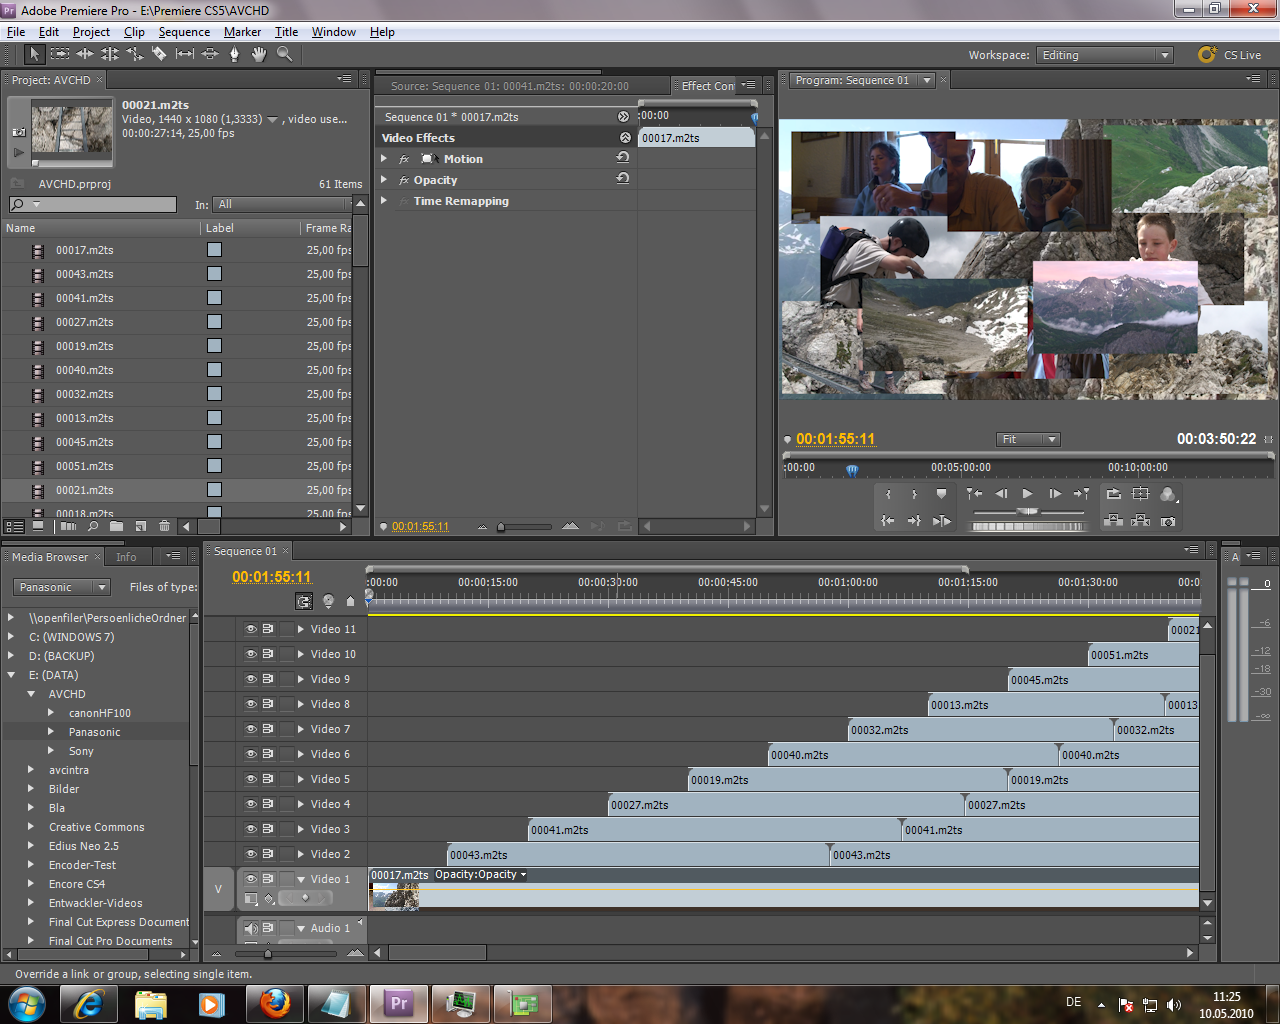Image resolution: width=1280 pixels, height=1024 pixels.
Task: Click the trash Clear icon in Project panel
Action: (x=165, y=526)
